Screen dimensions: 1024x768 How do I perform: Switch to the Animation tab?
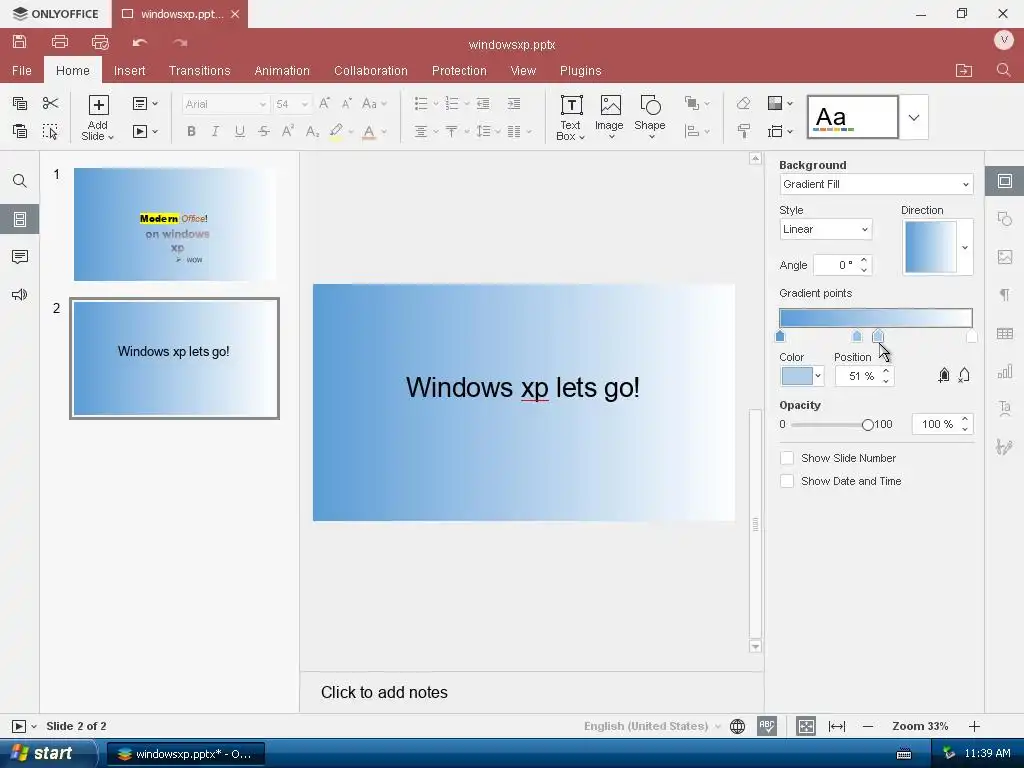click(x=282, y=71)
